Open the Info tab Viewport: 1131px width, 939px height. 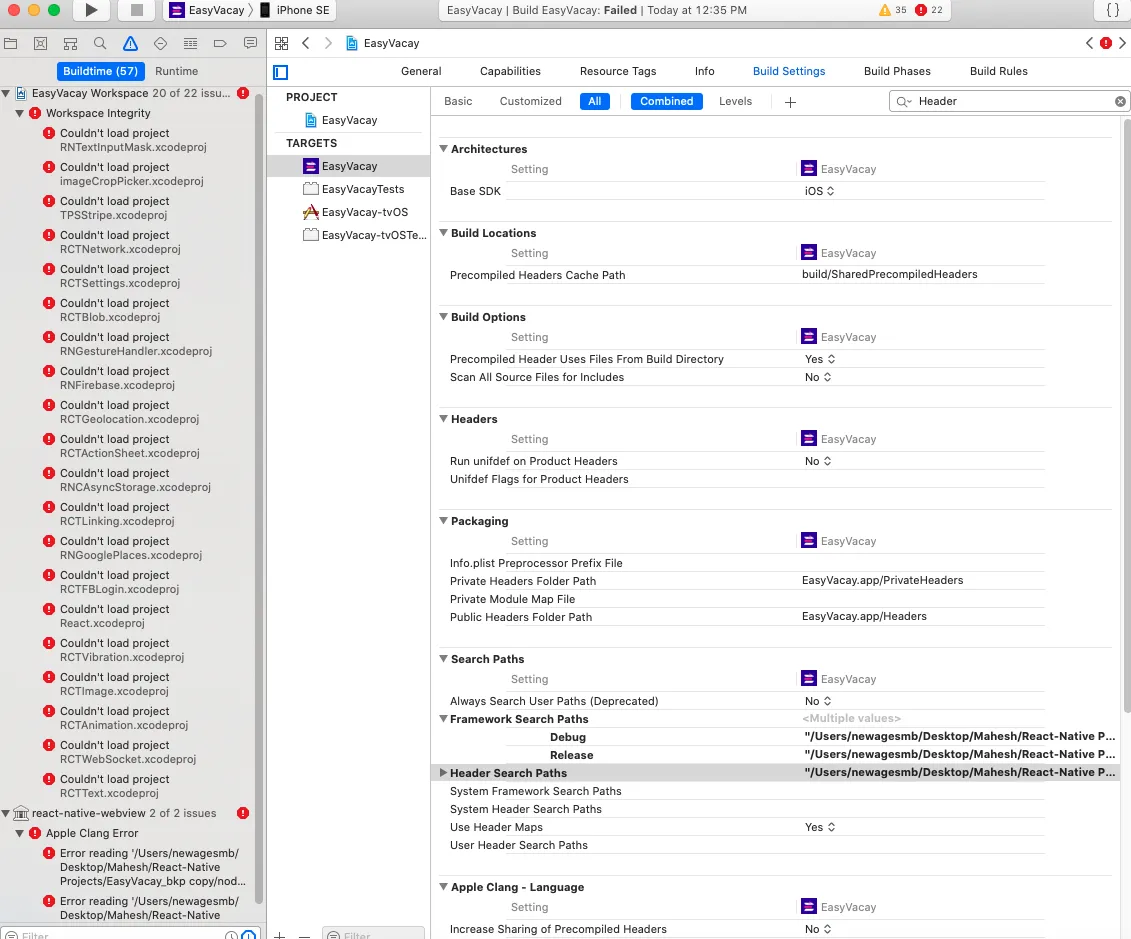click(x=705, y=71)
